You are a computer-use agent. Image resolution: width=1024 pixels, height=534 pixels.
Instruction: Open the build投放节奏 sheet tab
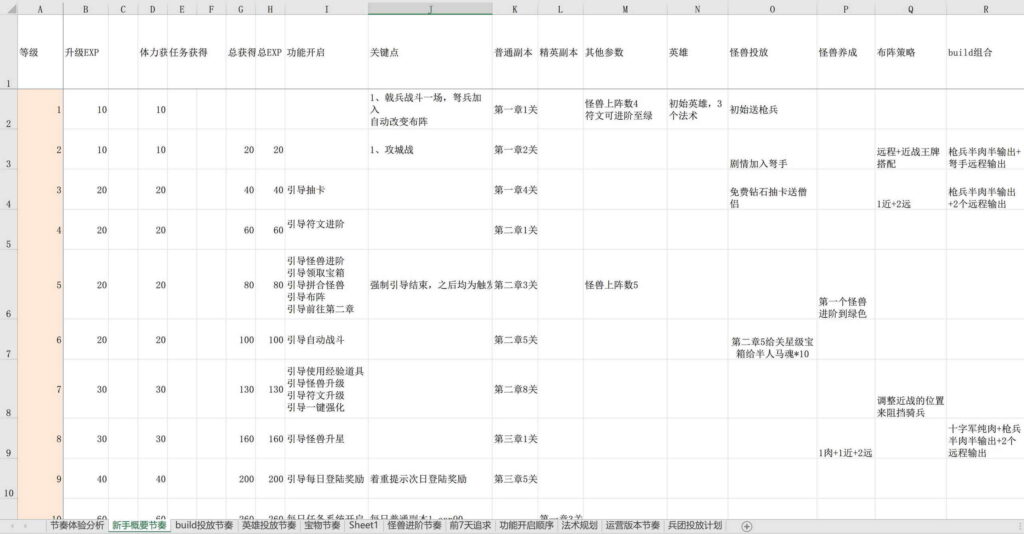[x=204, y=525]
